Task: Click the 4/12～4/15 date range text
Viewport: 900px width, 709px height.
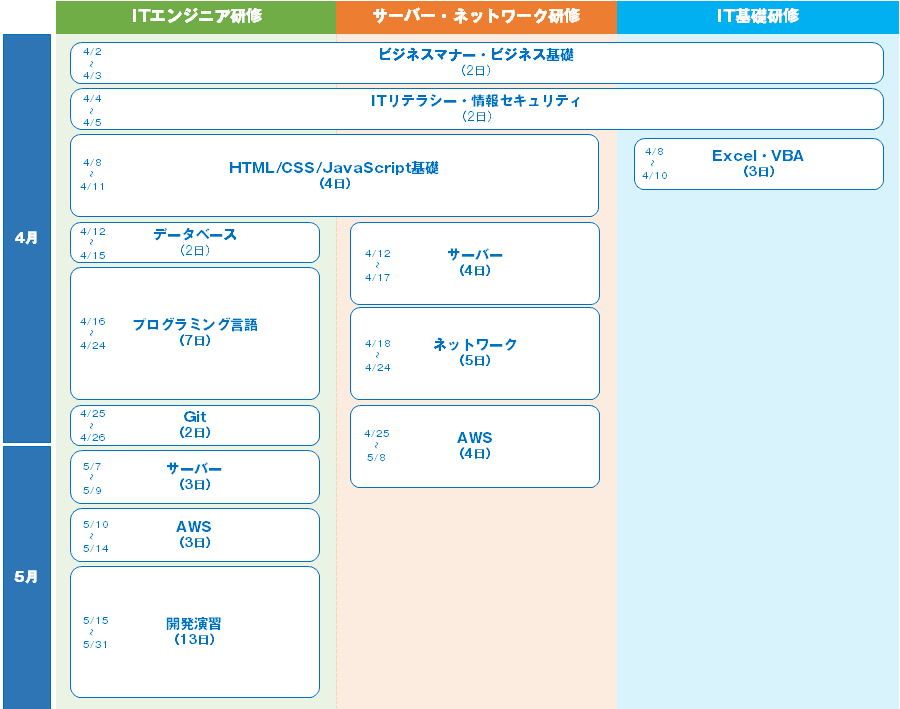Action: (x=92, y=243)
